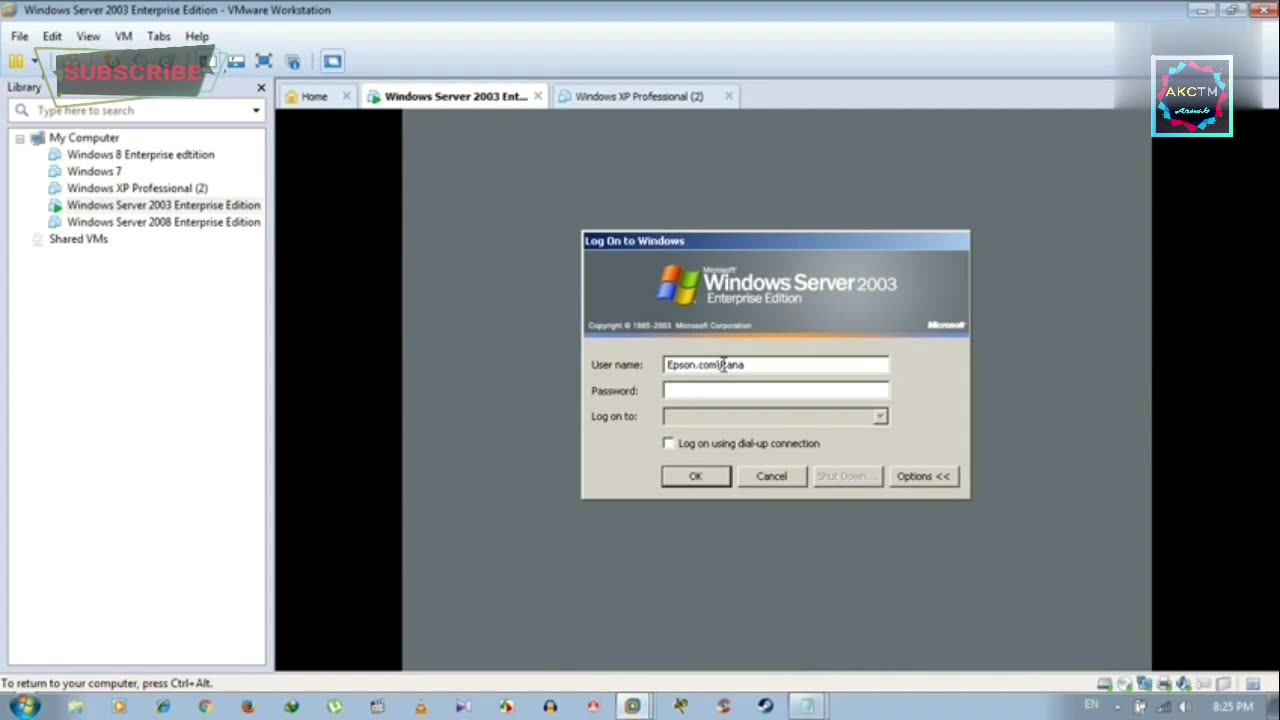
Task: Open the clapperboard video app in taskbar
Action: [x=377, y=706]
